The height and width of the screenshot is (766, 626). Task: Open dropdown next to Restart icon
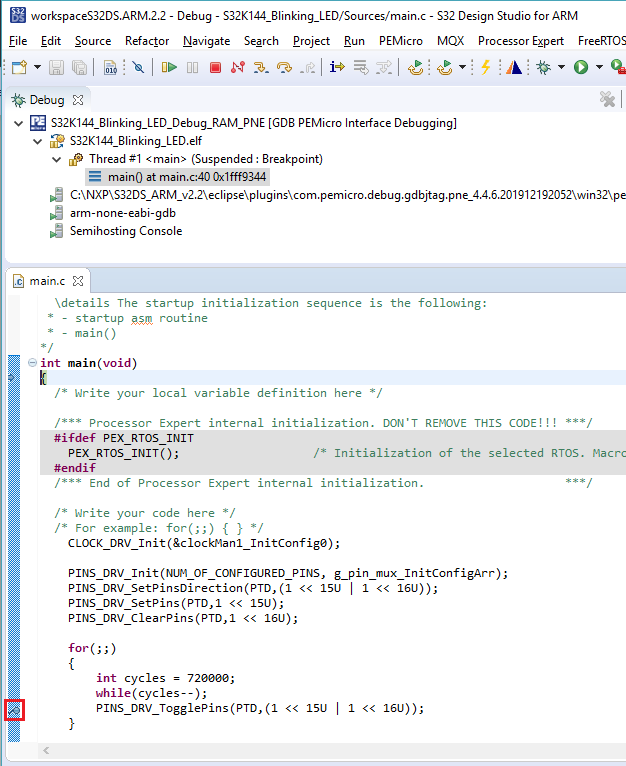462,67
